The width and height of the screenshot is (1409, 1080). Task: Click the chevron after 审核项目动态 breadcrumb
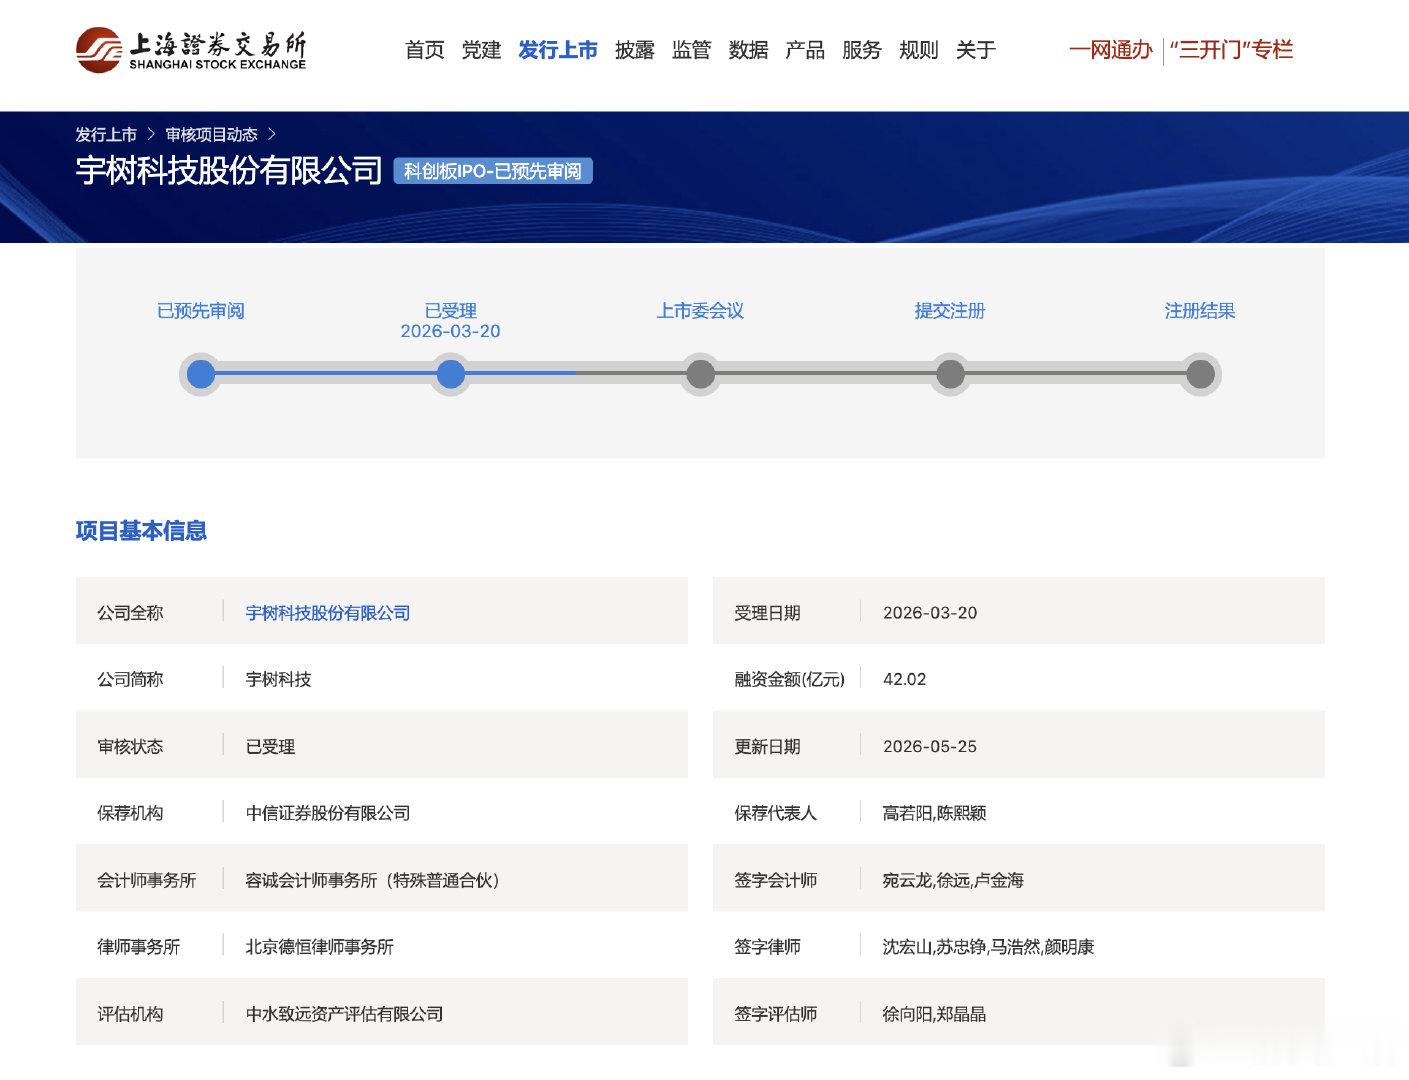coord(272,134)
